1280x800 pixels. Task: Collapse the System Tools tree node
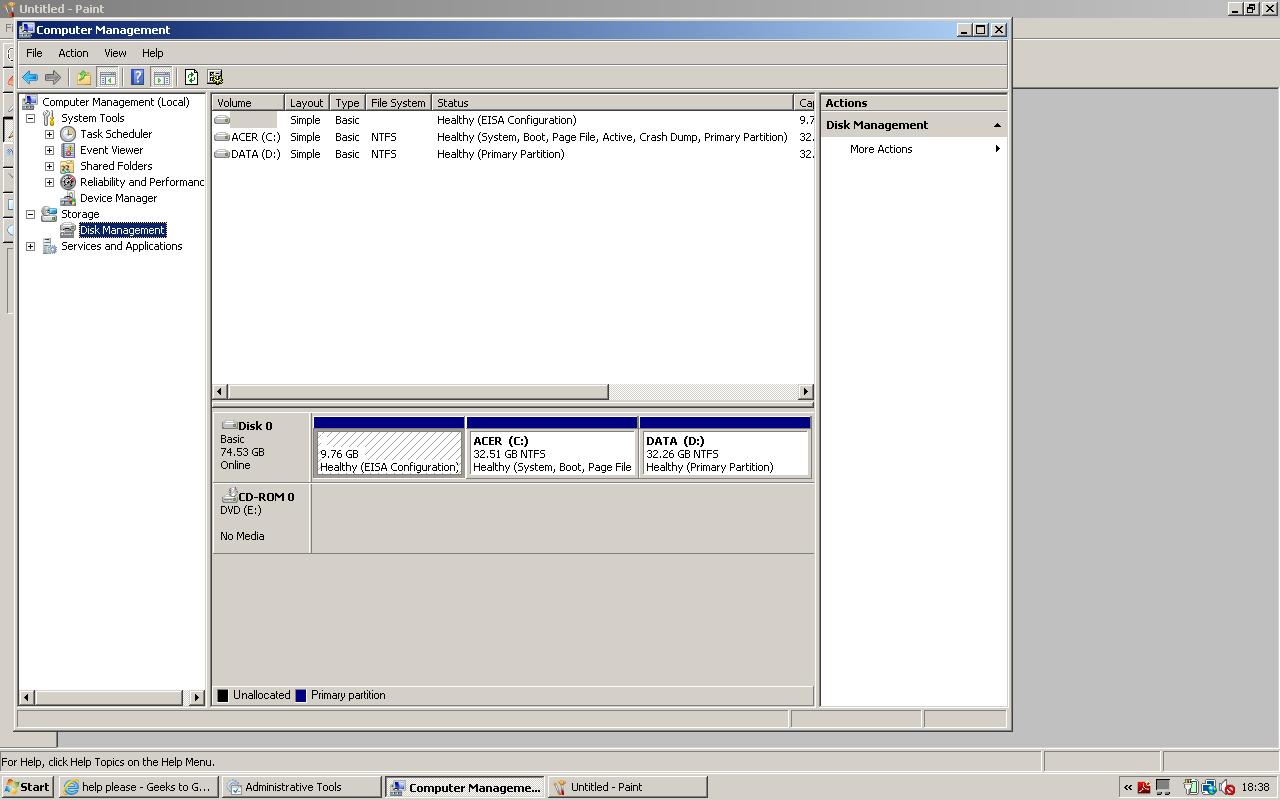click(30, 118)
